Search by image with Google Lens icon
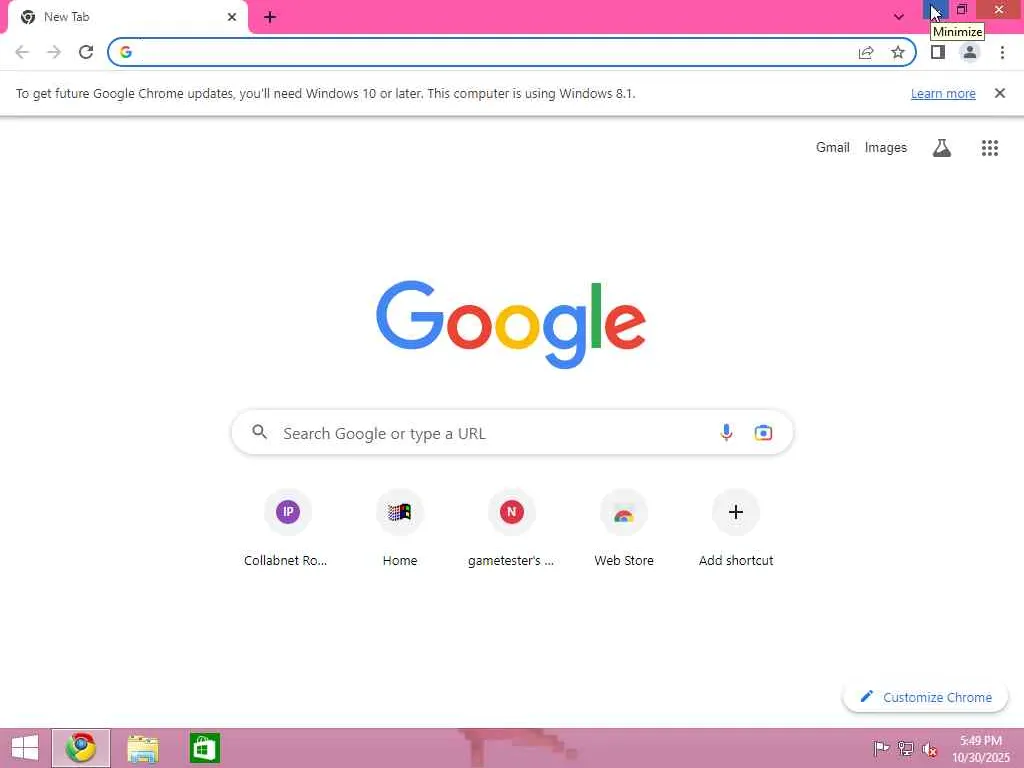 coord(763,432)
